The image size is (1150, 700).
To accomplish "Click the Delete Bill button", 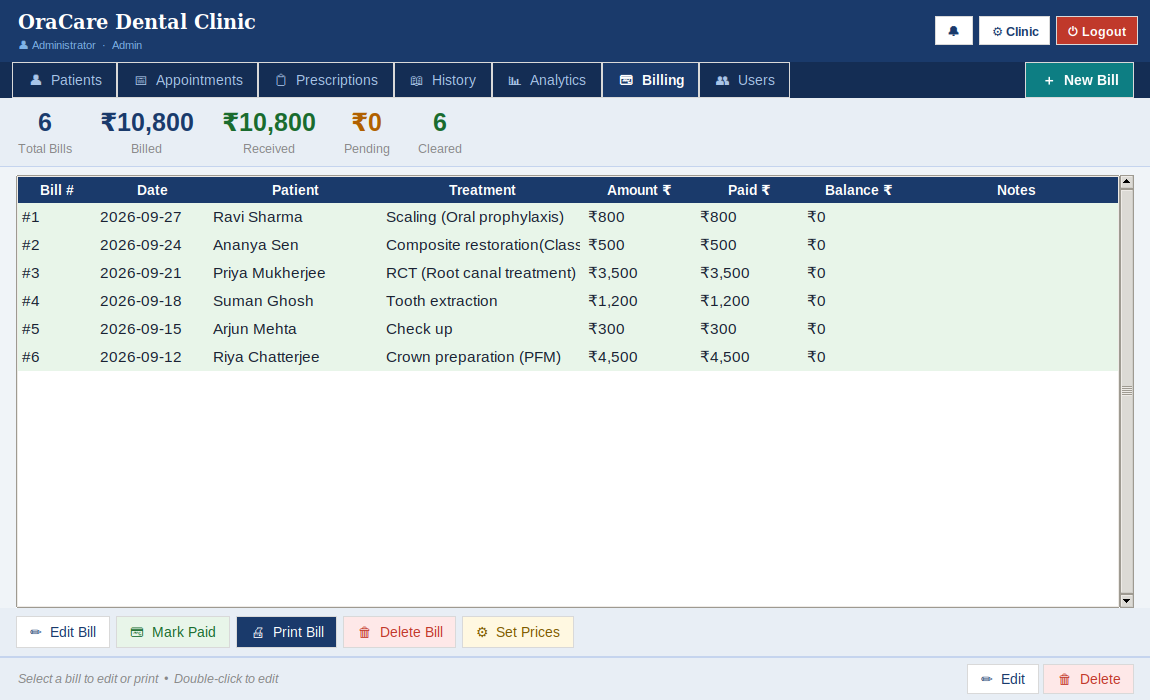I will point(400,632).
